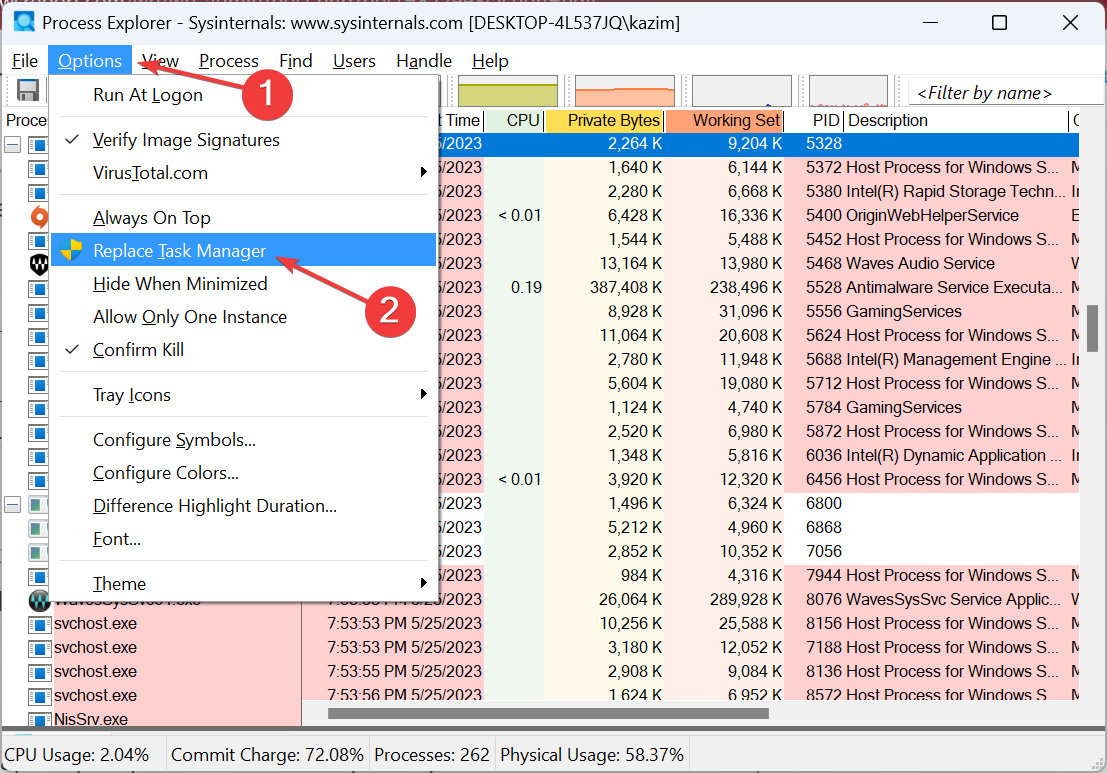Click the OriginWebHelperService orange process icon
Image resolution: width=1107 pixels, height=773 pixels.
click(38, 217)
